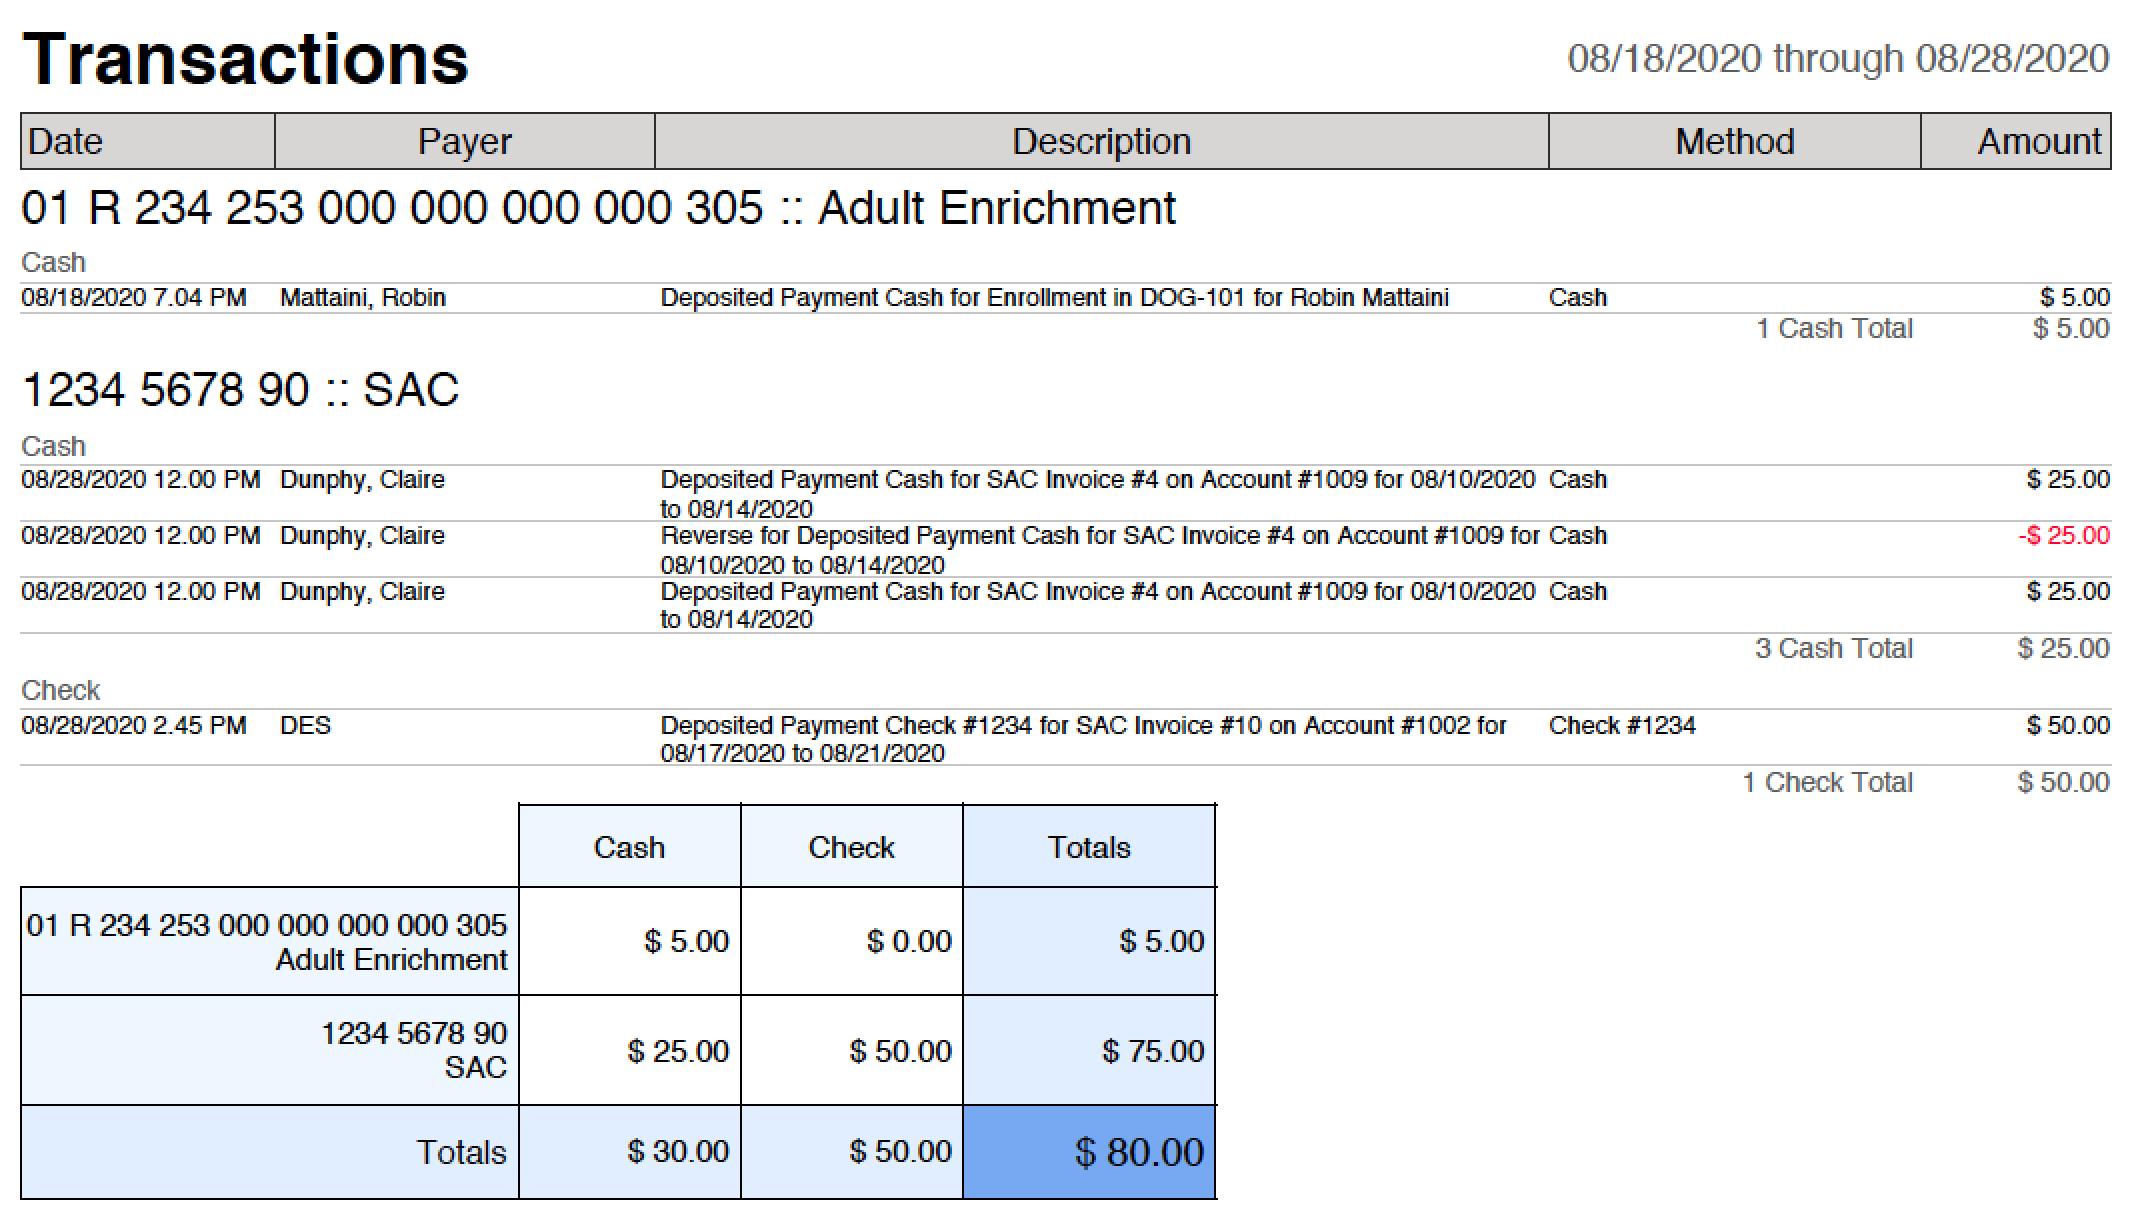Click the report date range text
The height and width of the screenshot is (1230, 2136).
point(1838,59)
